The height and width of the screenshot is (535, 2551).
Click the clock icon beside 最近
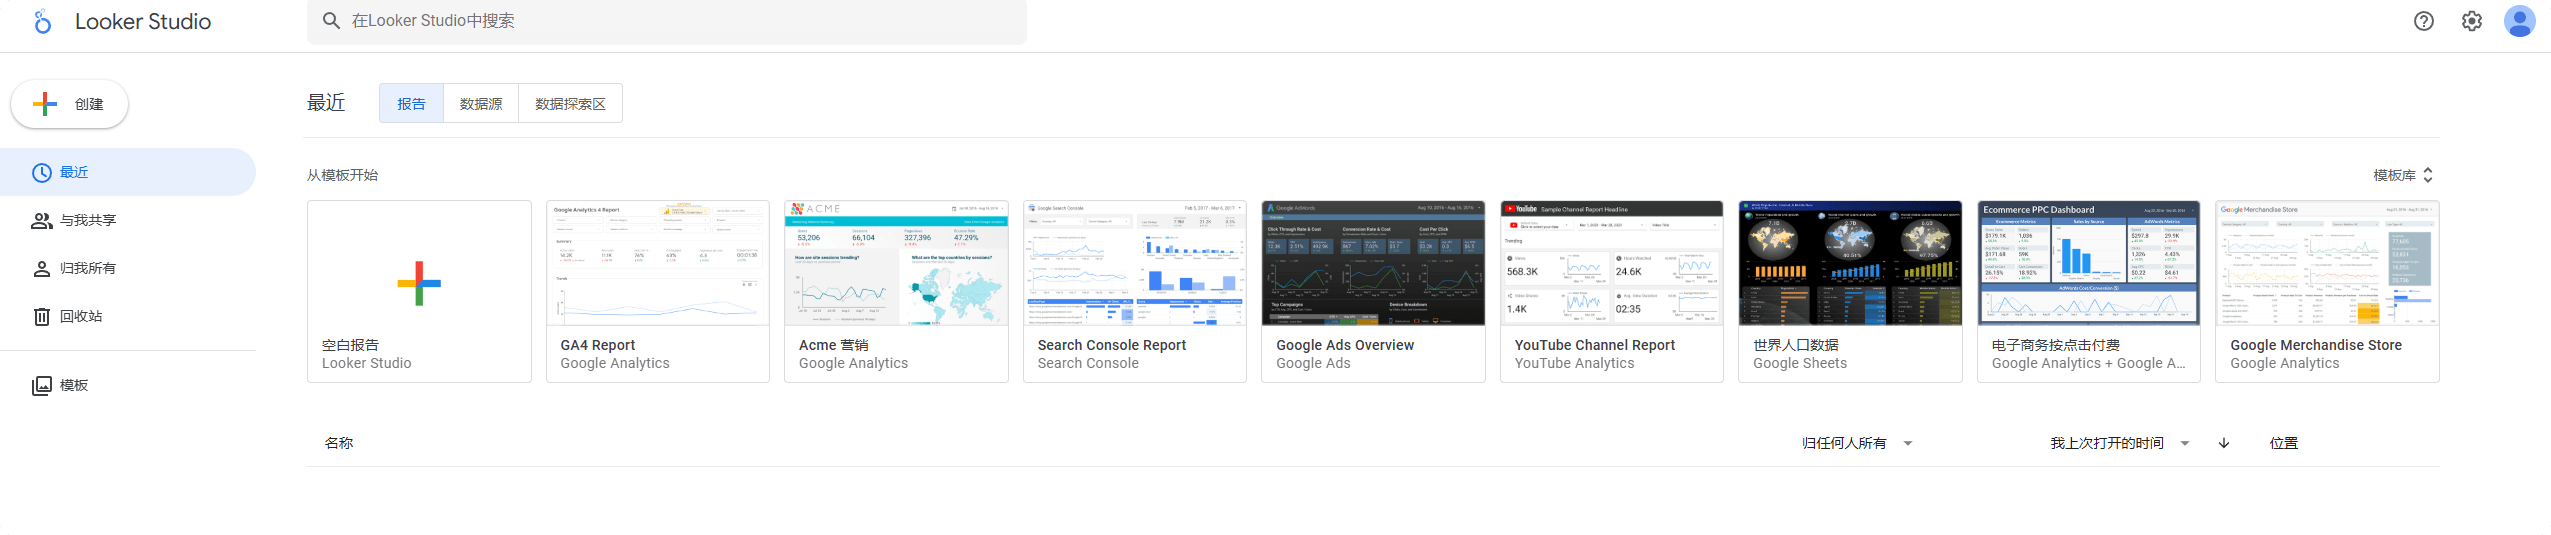point(42,173)
